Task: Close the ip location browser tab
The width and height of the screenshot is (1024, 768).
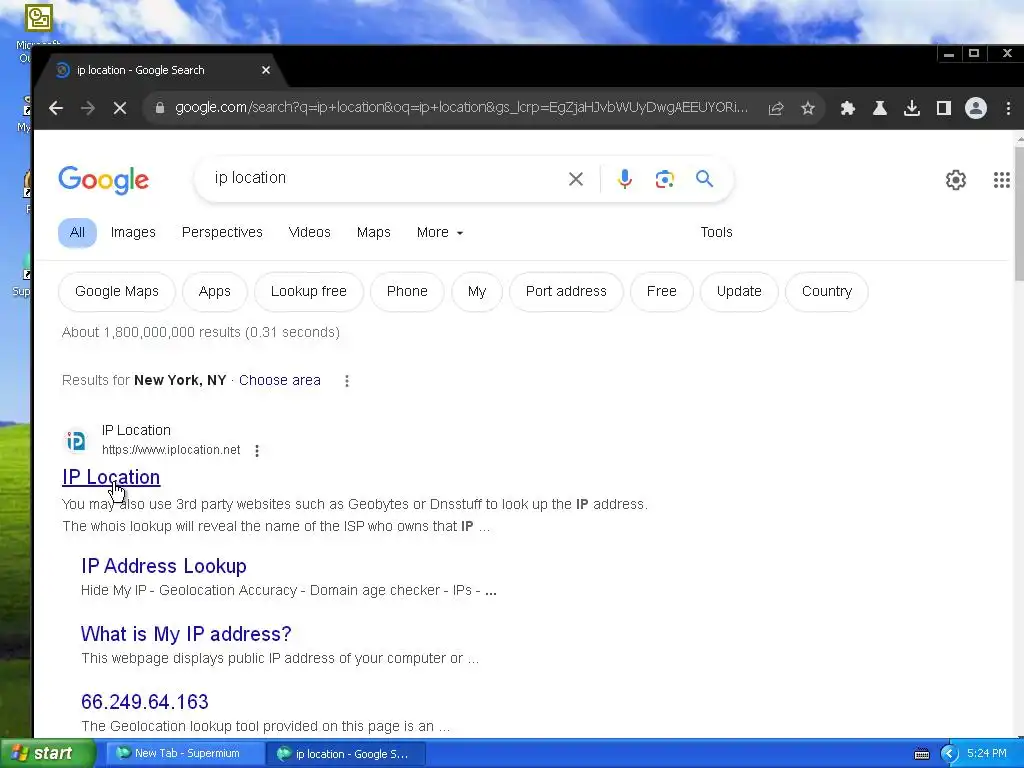Action: coord(266,70)
